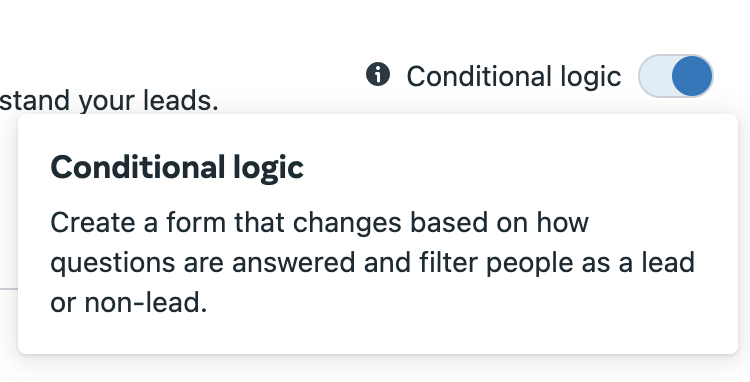Image resolution: width=750 pixels, height=382 pixels.
Task: Click the words "questions are answered" in tooltip
Action: [203, 263]
